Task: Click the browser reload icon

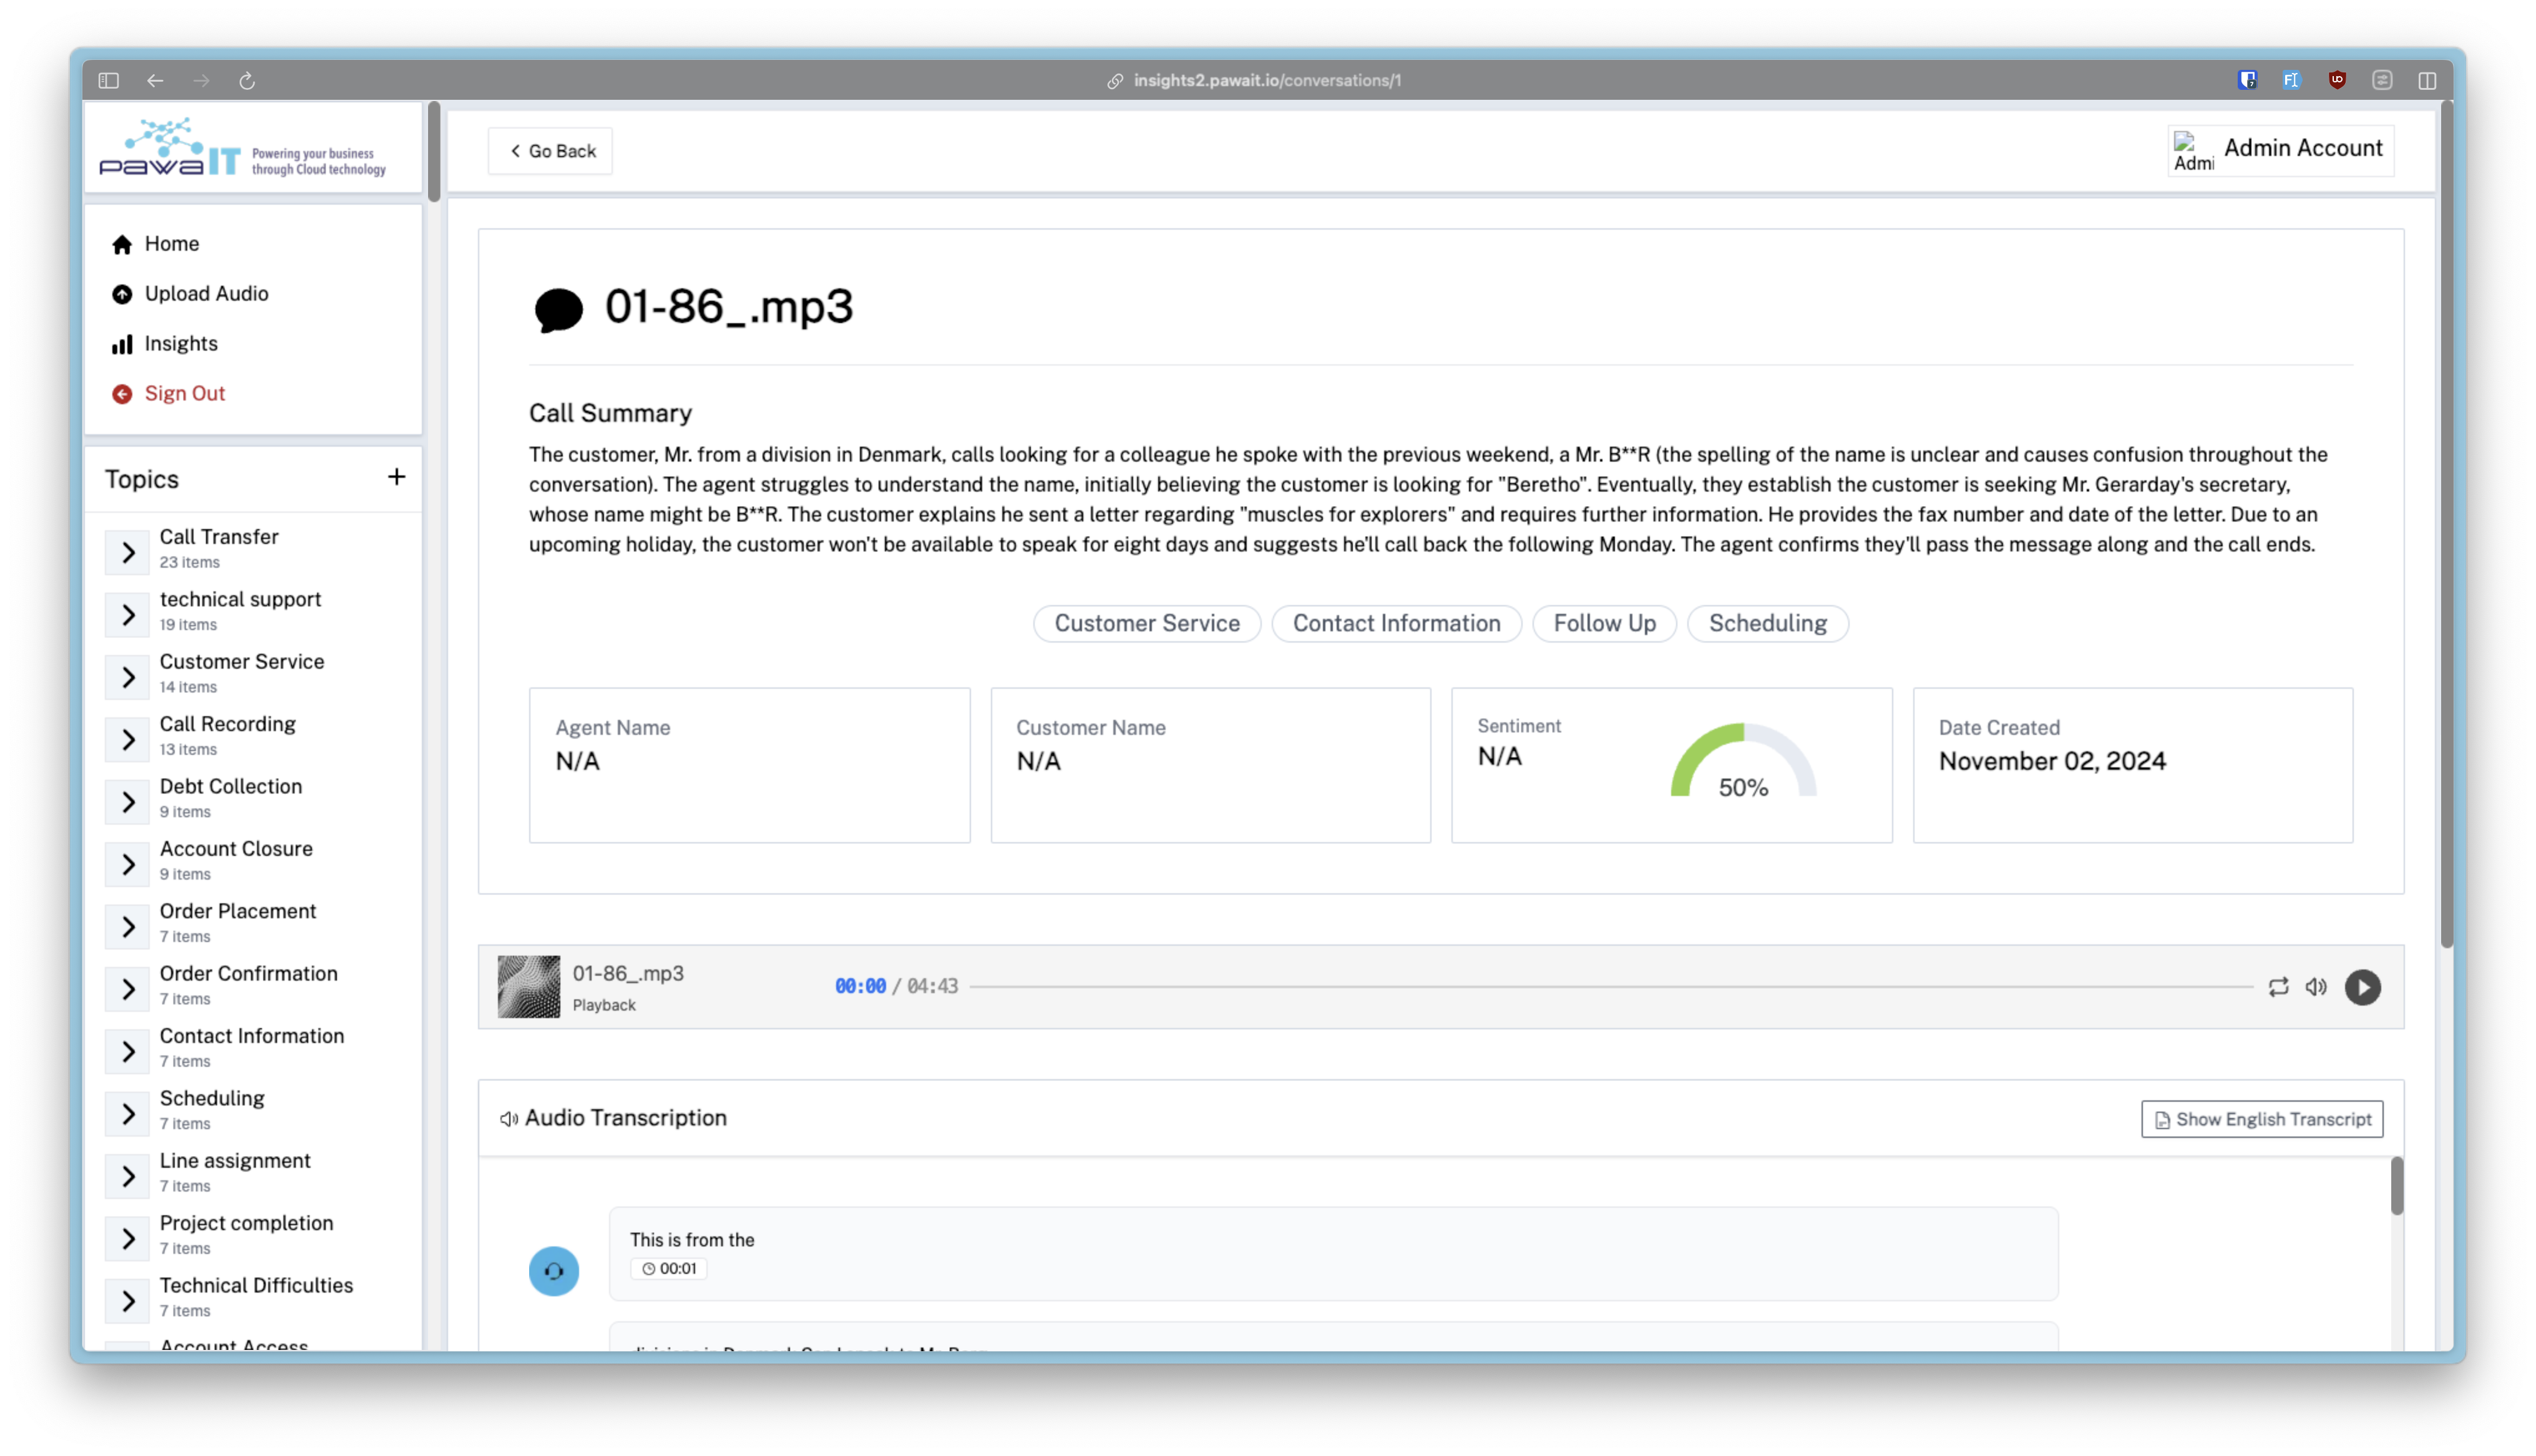Action: [x=247, y=80]
